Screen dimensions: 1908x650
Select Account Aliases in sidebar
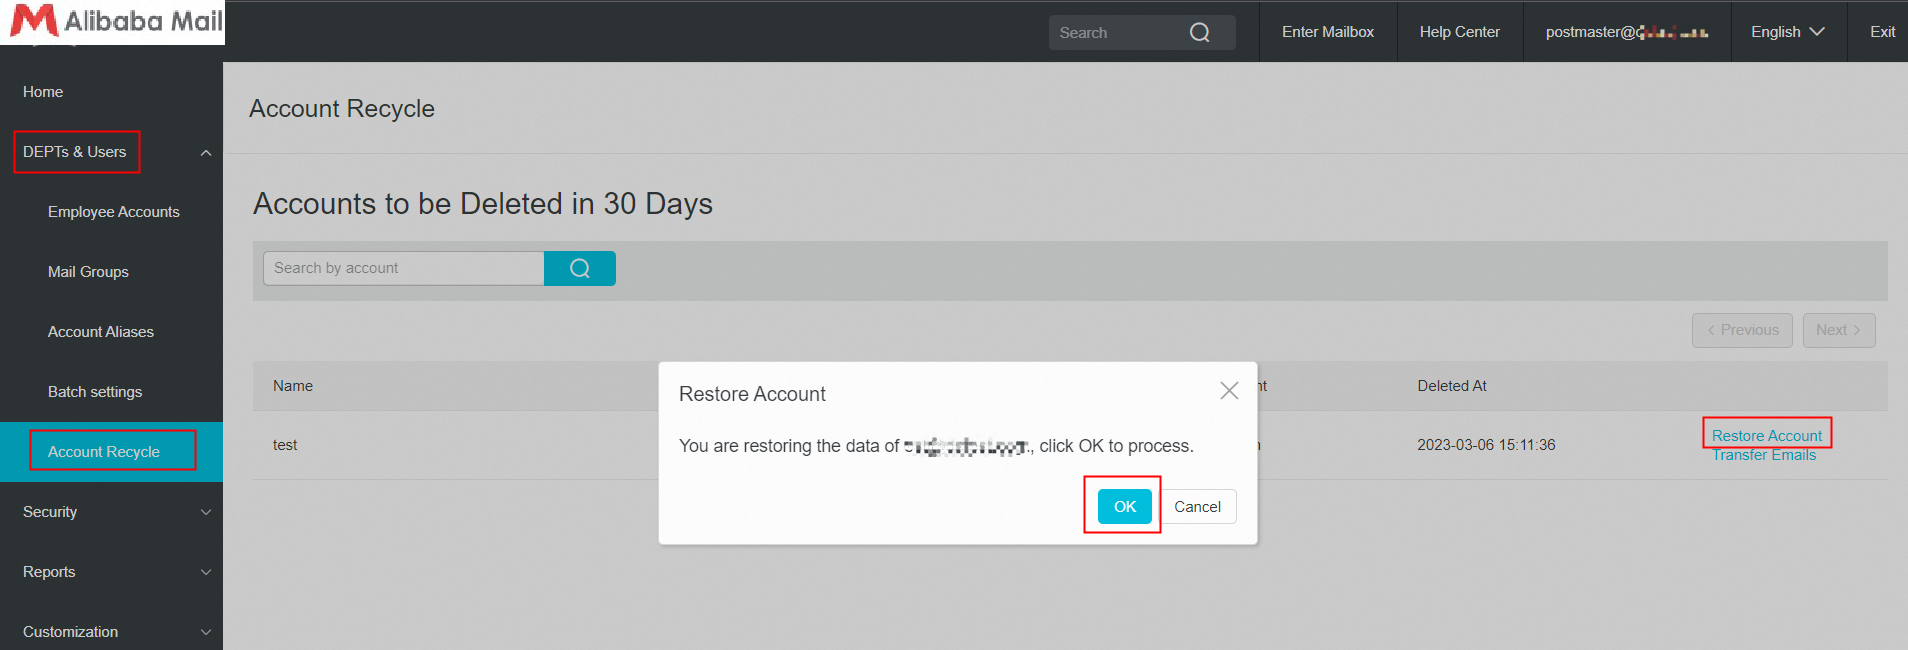pos(101,332)
